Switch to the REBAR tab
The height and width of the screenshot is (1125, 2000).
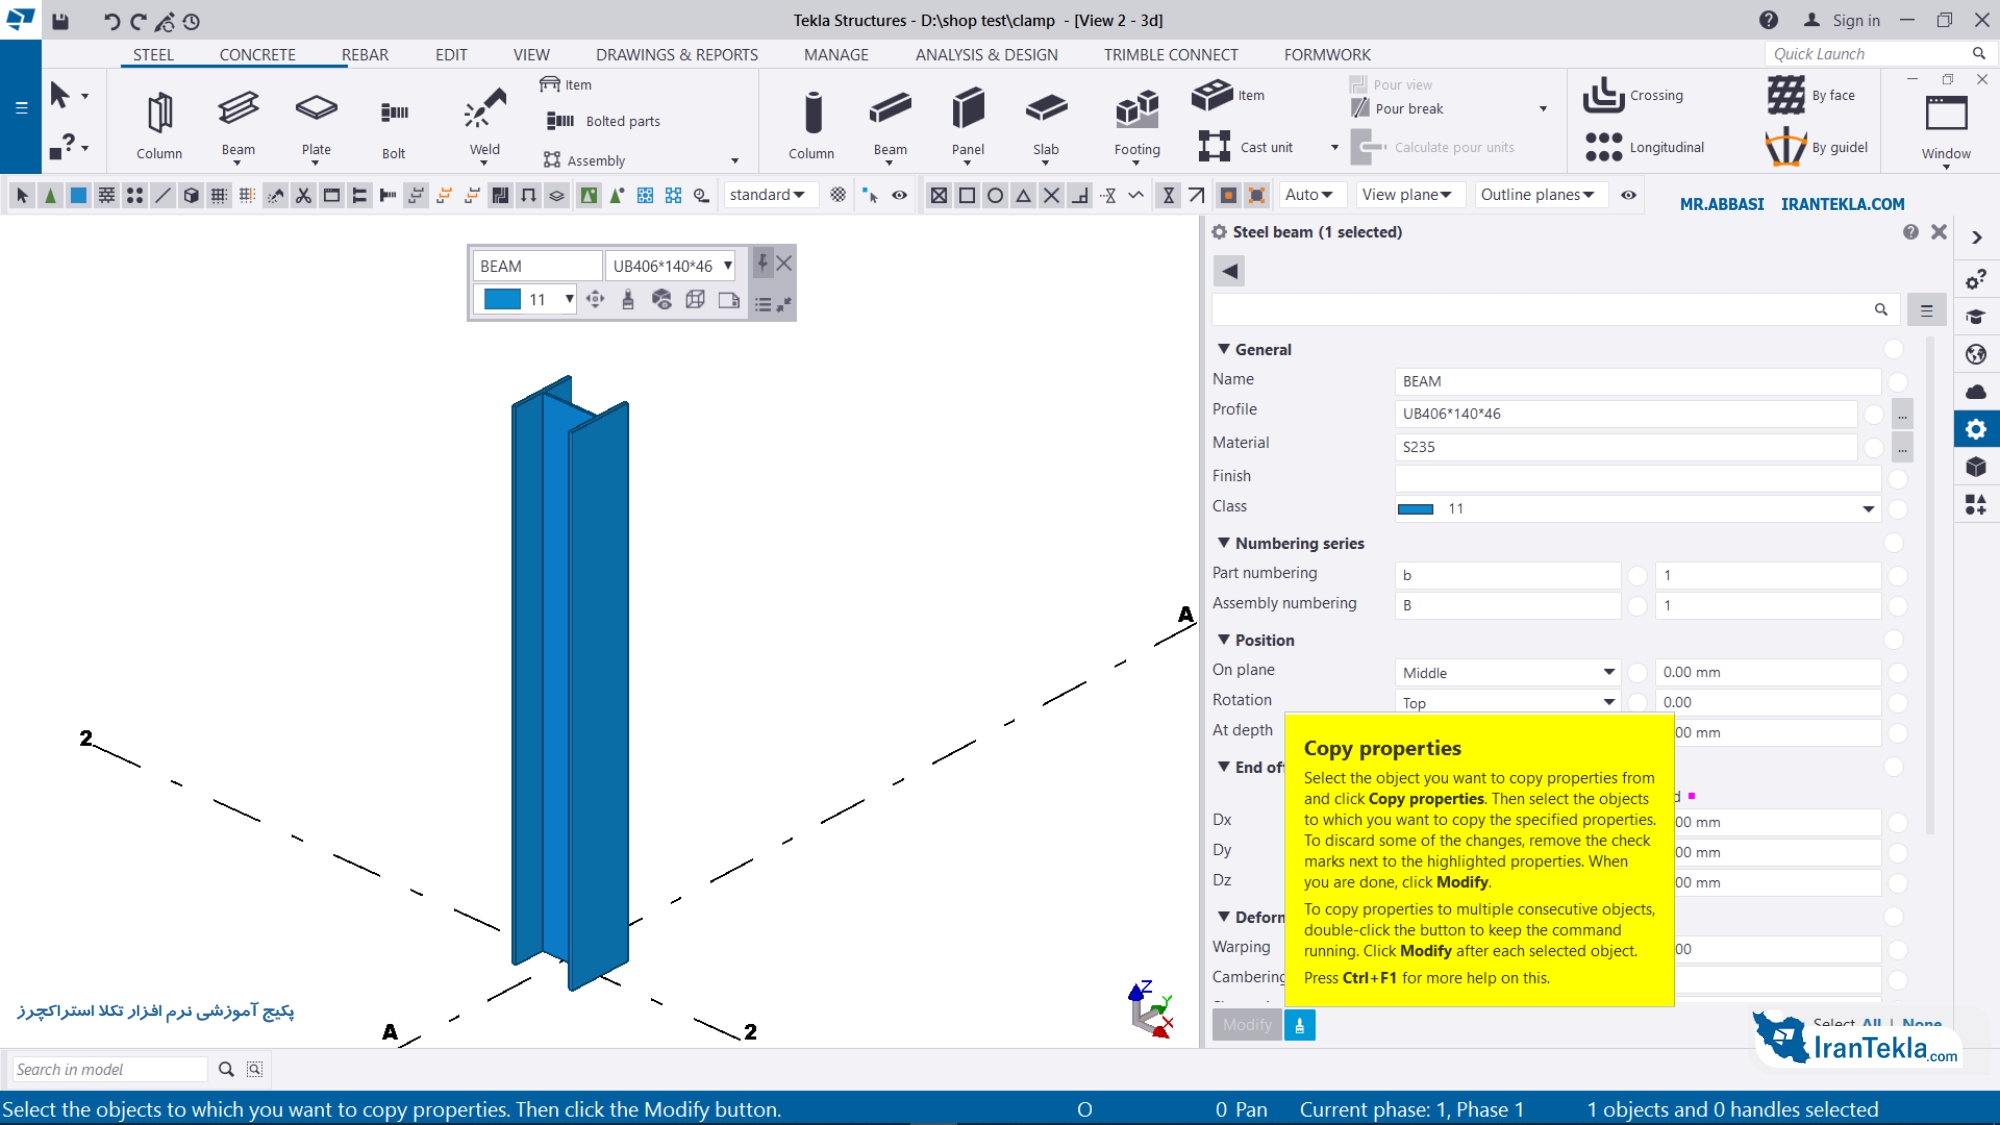click(365, 55)
